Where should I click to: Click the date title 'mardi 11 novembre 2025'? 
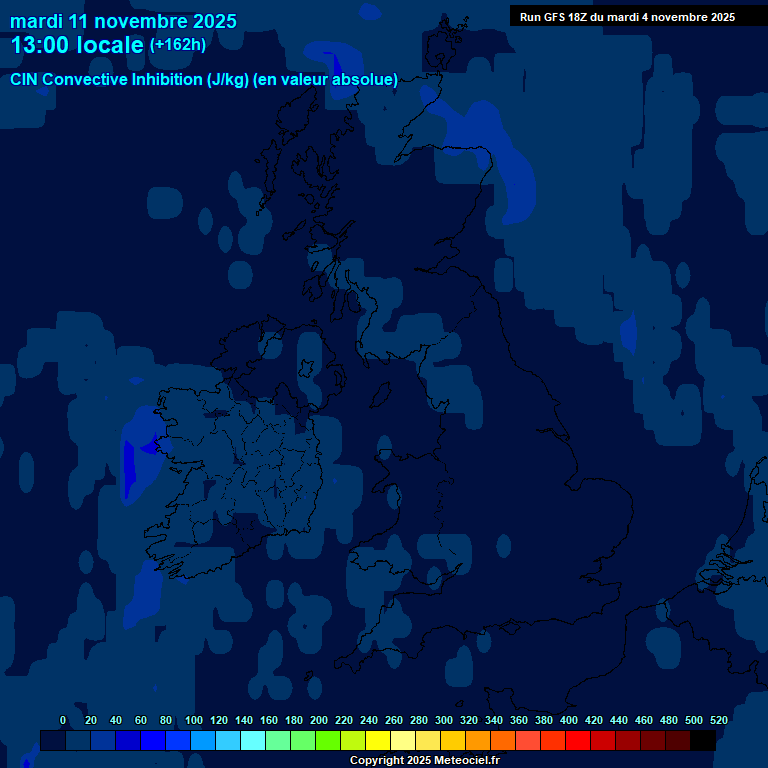pyautogui.click(x=124, y=21)
